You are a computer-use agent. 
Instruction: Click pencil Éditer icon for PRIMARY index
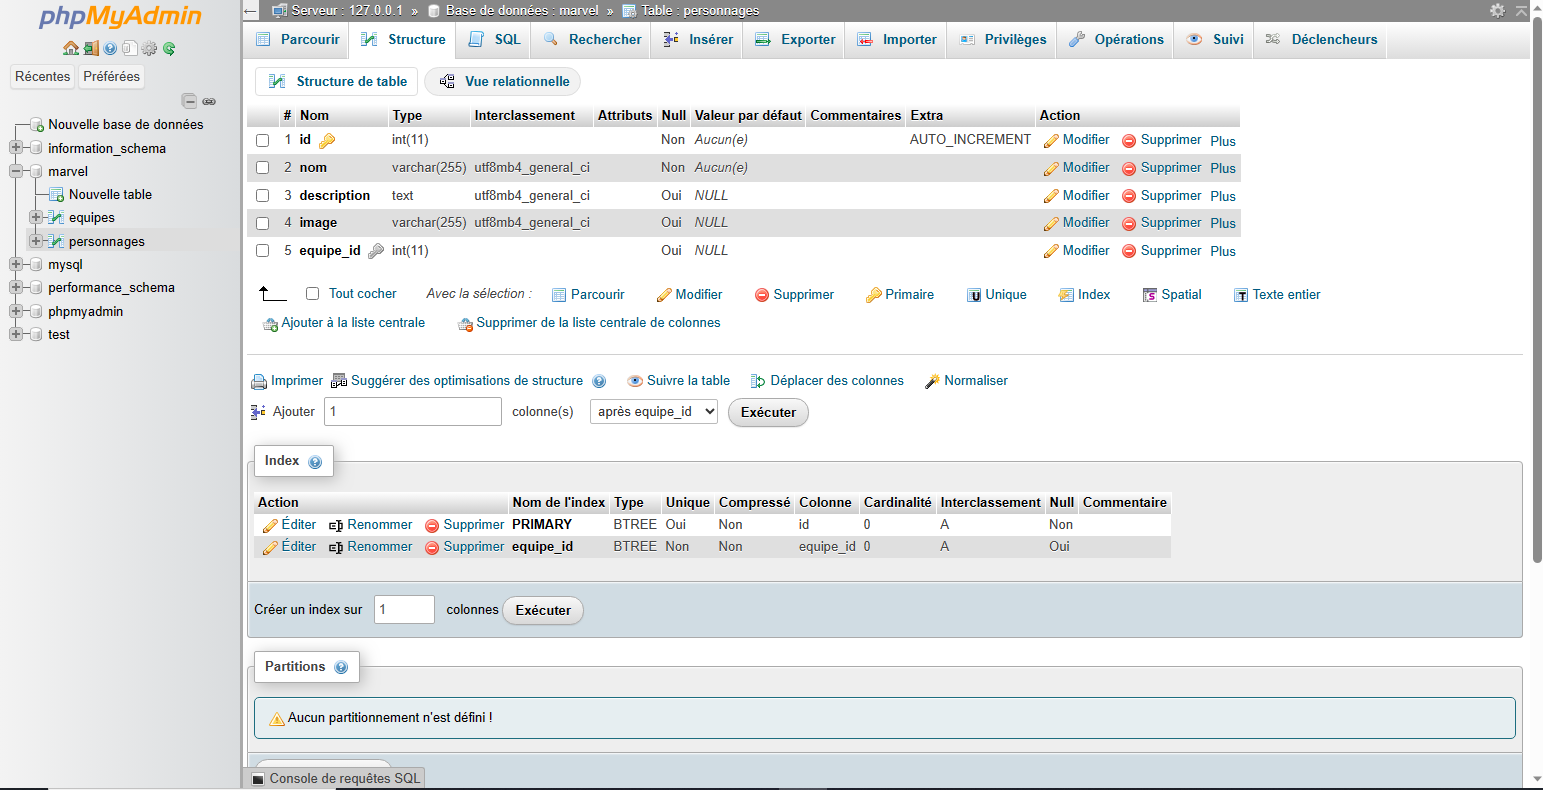pos(270,526)
